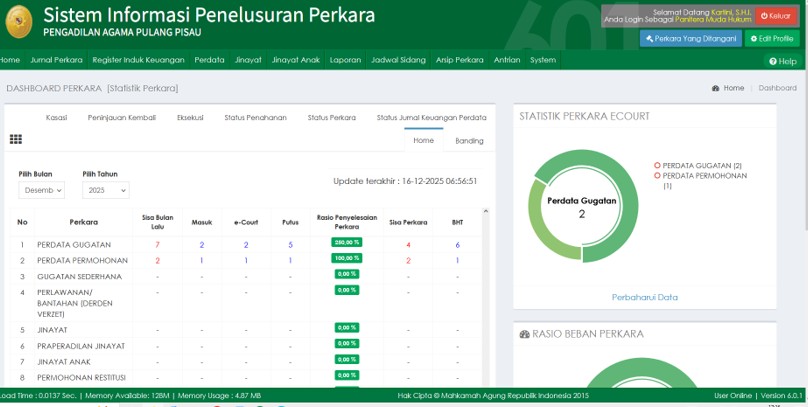Open the System menu
Screen dimensions: 808x407
pos(543,60)
